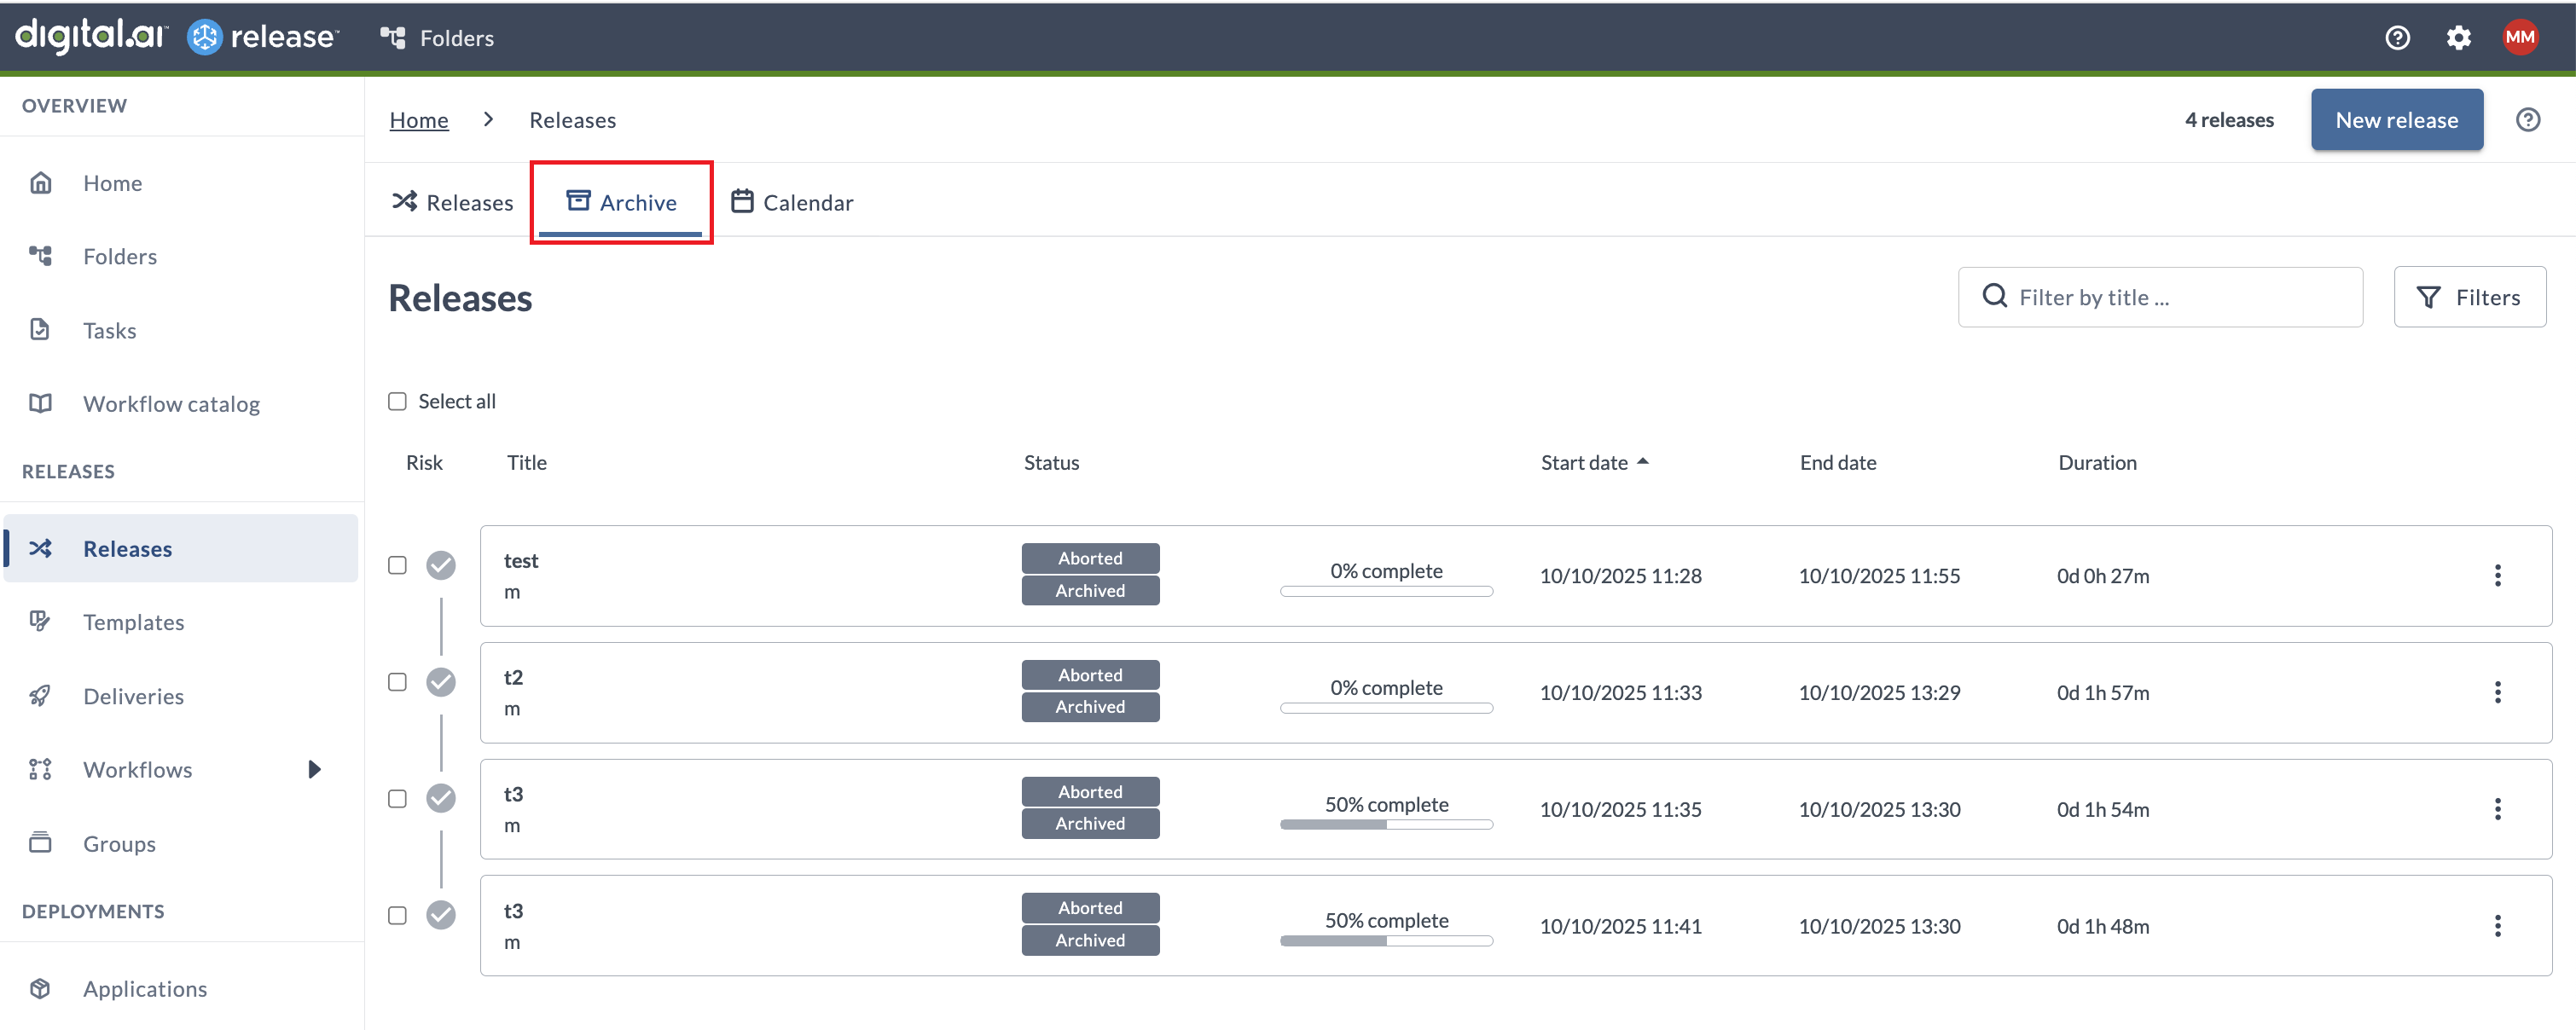Select checkbox for release t2

[397, 682]
